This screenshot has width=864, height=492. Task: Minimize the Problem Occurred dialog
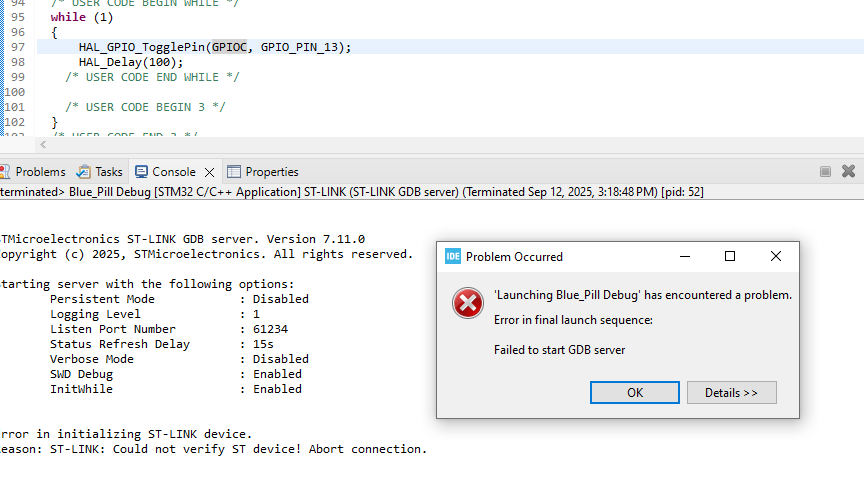[685, 256]
